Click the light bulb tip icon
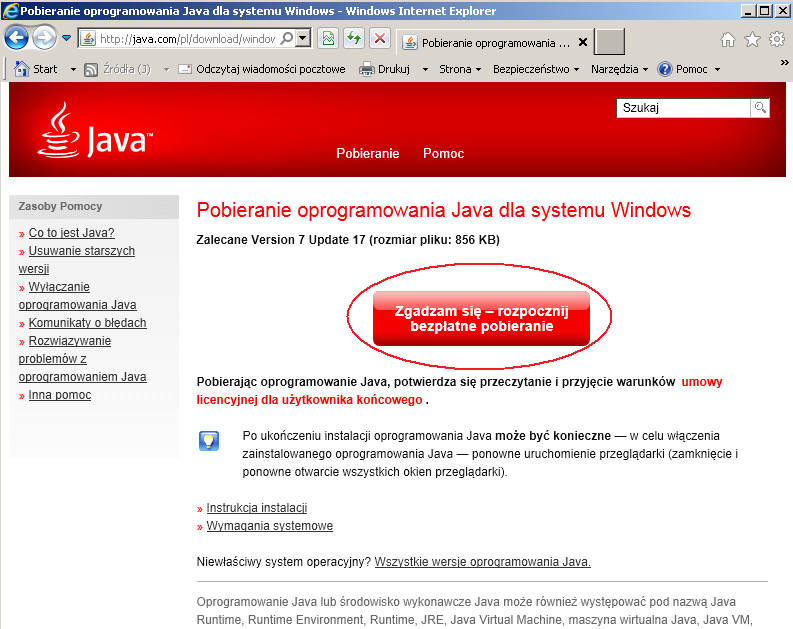This screenshot has width=793, height=629. [208, 440]
